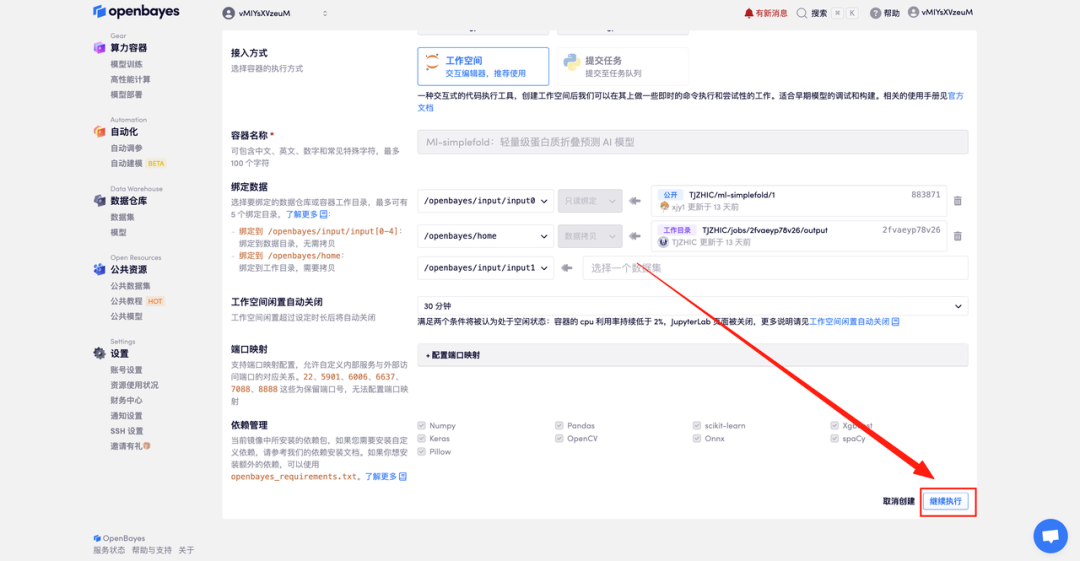Select the 提交任务 access mode card
1080x561 pixels.
[622, 66]
